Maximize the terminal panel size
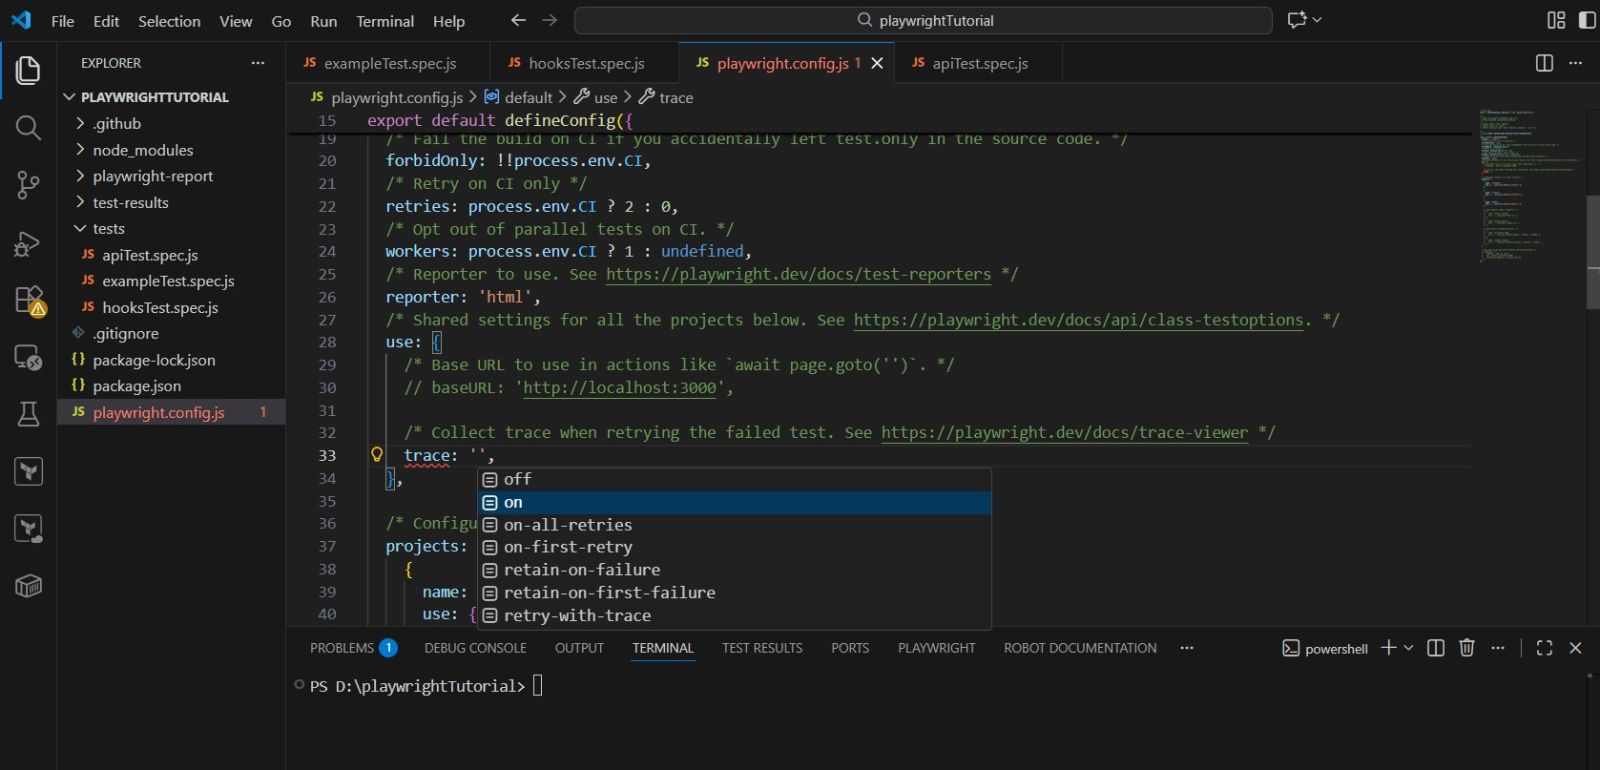 [1544, 648]
